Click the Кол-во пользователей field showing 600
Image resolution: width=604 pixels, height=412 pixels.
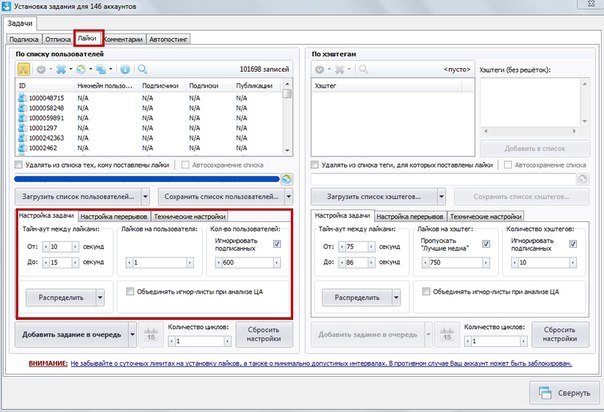click(248, 263)
